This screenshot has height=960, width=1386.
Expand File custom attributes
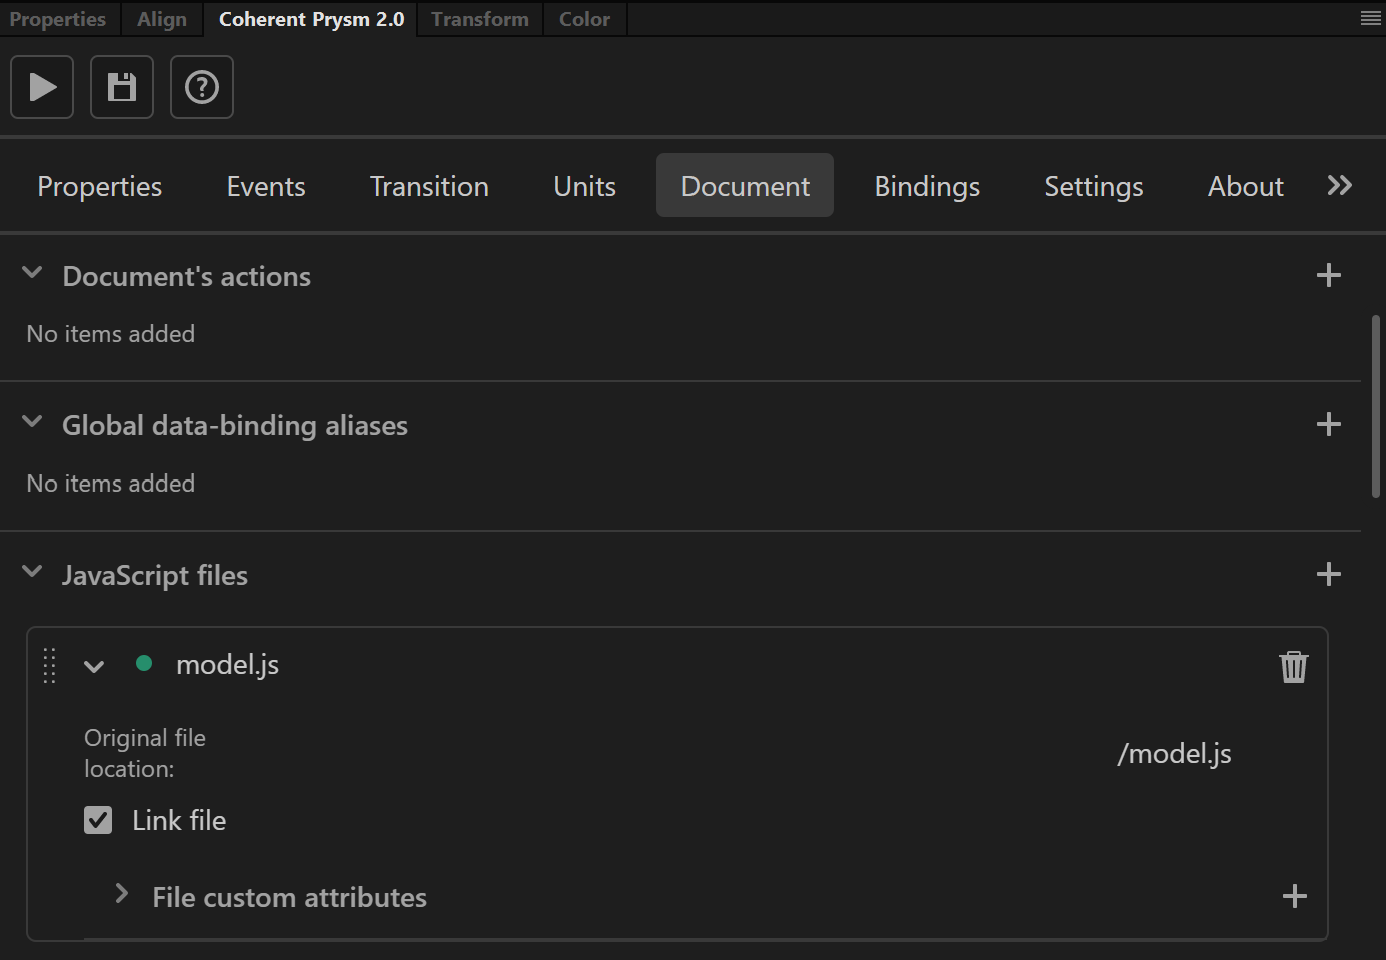tap(122, 893)
